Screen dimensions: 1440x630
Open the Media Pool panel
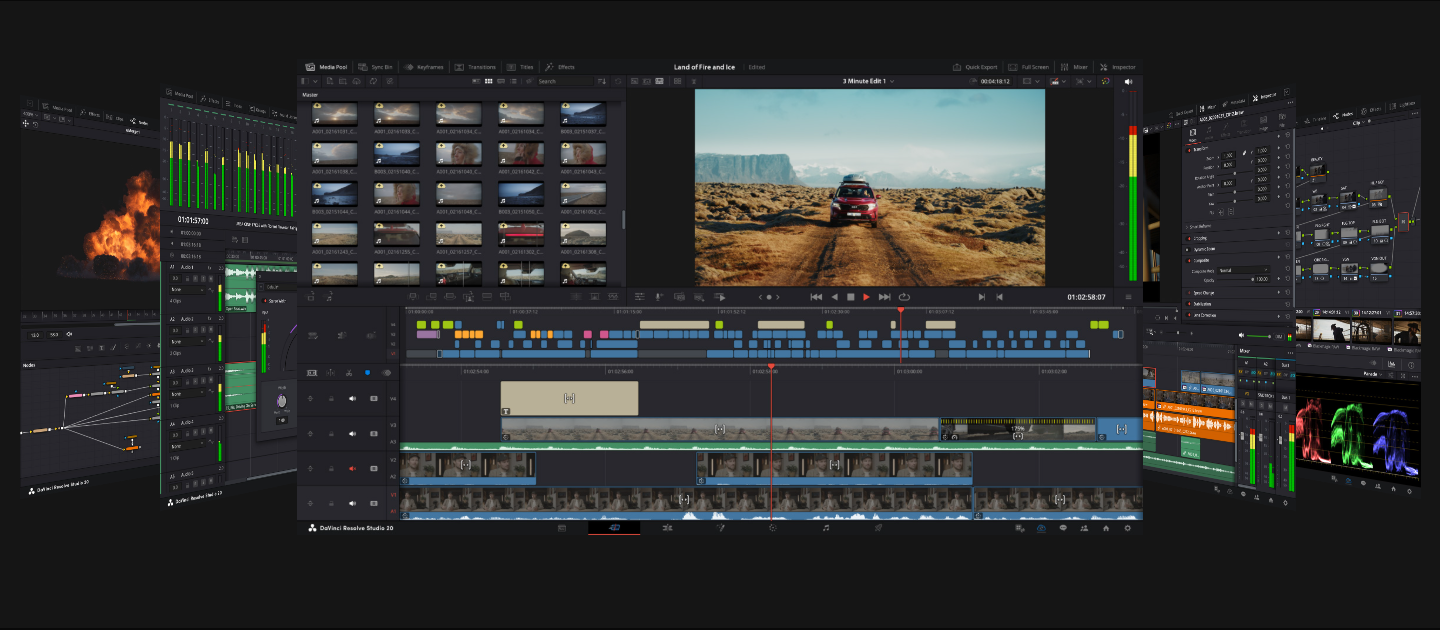coord(327,67)
